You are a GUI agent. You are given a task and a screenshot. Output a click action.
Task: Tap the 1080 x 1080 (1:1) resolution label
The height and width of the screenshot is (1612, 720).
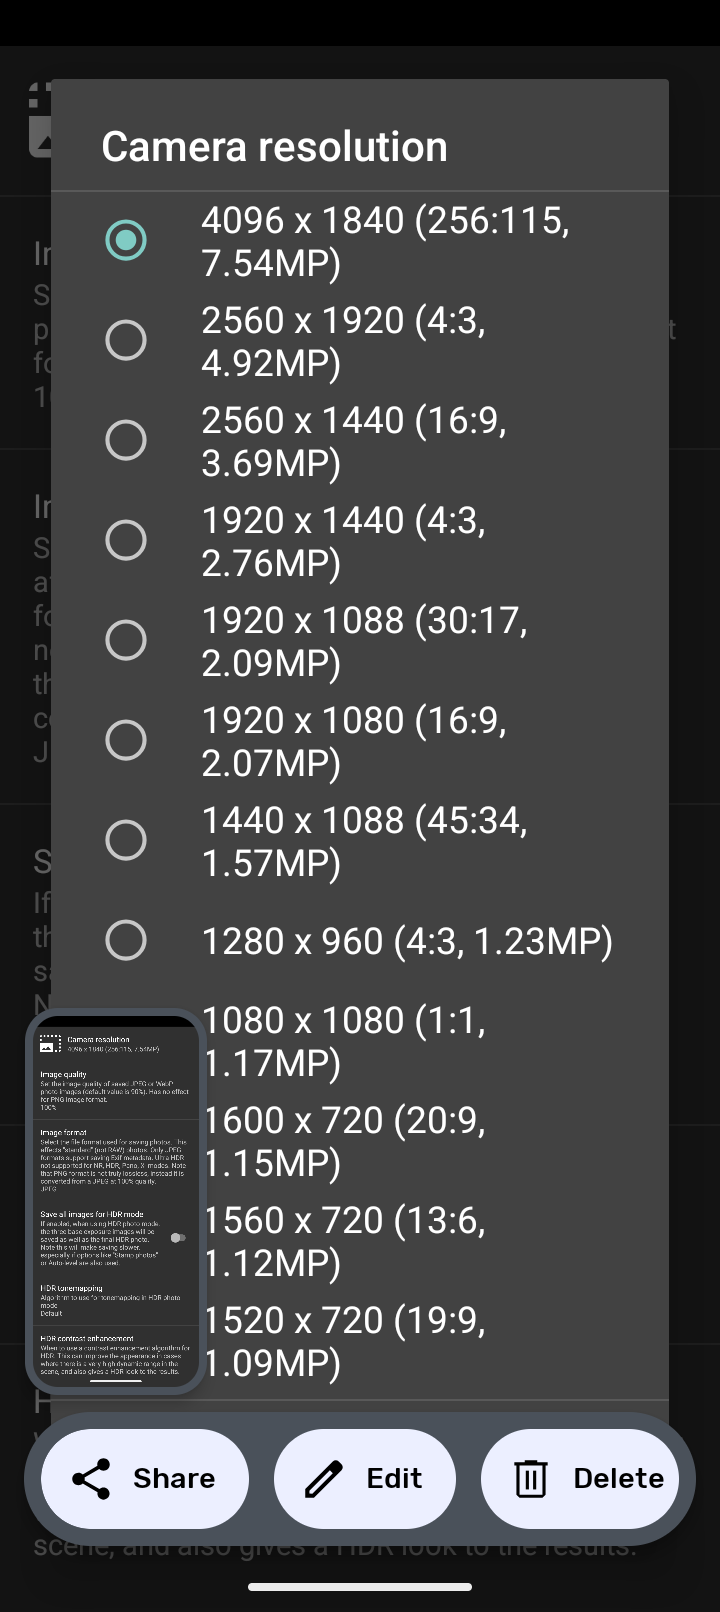[343, 1041]
